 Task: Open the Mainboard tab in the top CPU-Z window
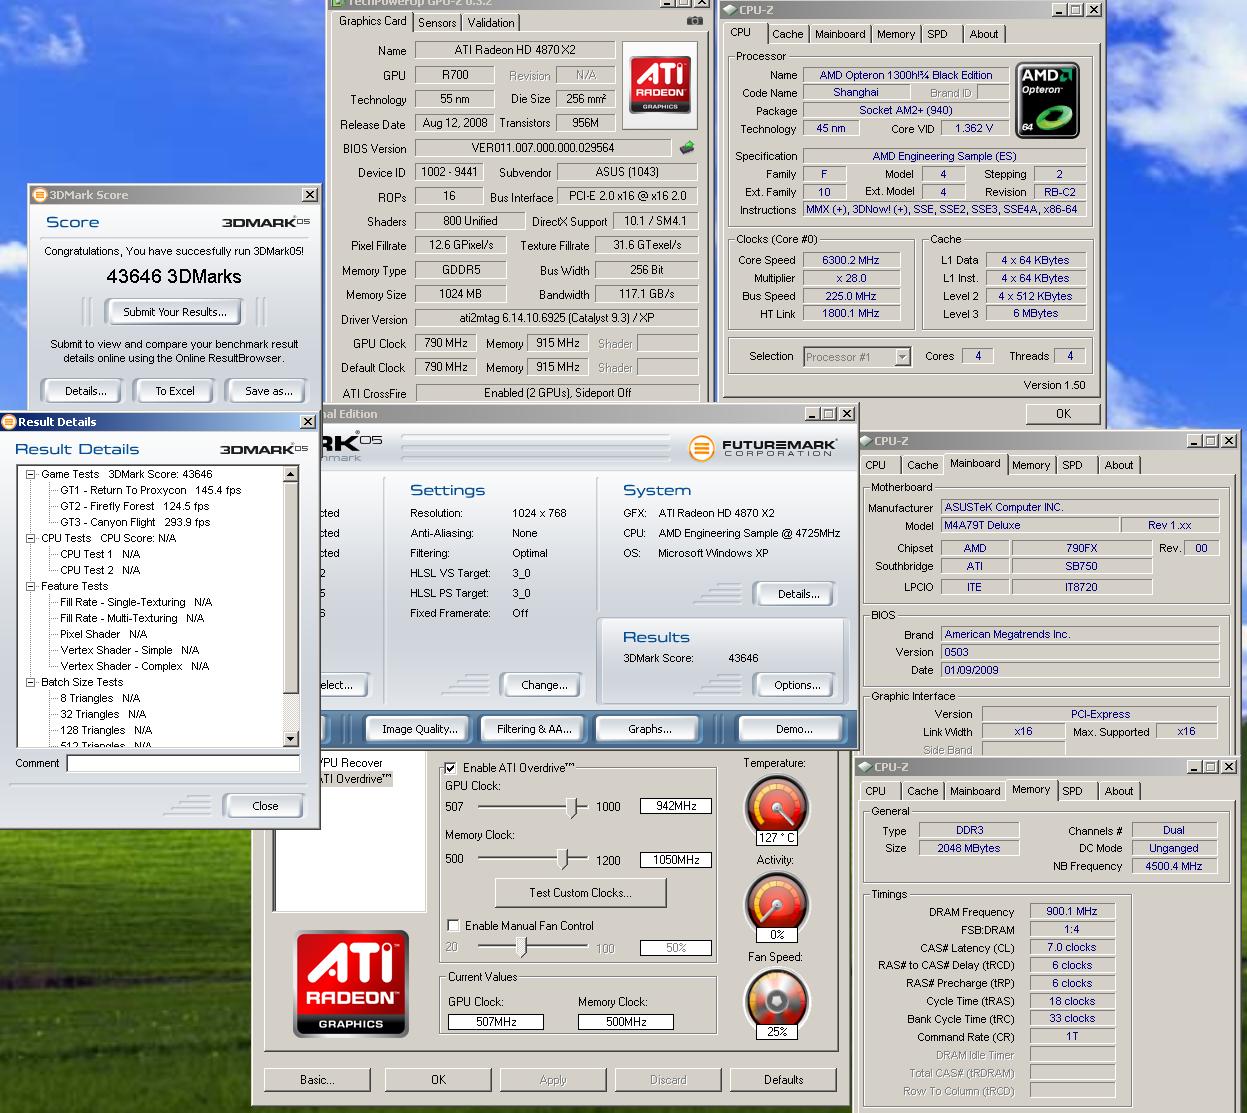(x=840, y=34)
